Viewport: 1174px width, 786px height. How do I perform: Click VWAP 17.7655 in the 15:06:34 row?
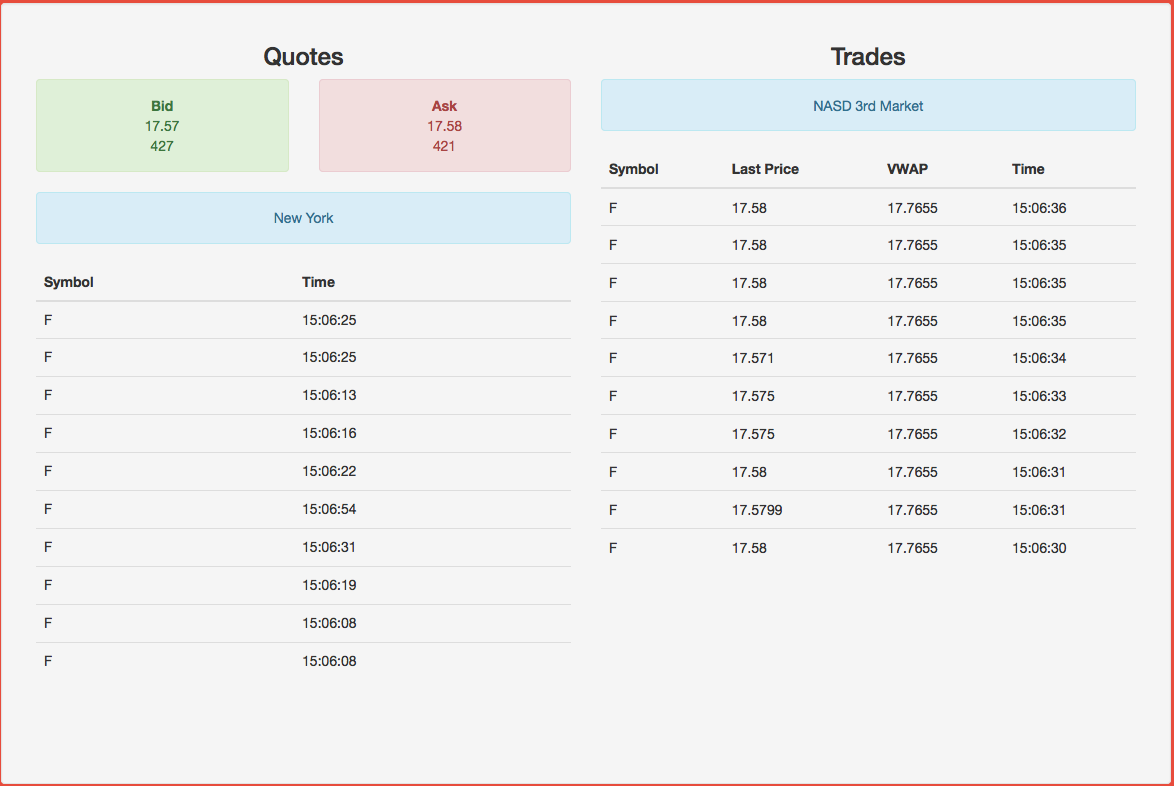tap(912, 359)
